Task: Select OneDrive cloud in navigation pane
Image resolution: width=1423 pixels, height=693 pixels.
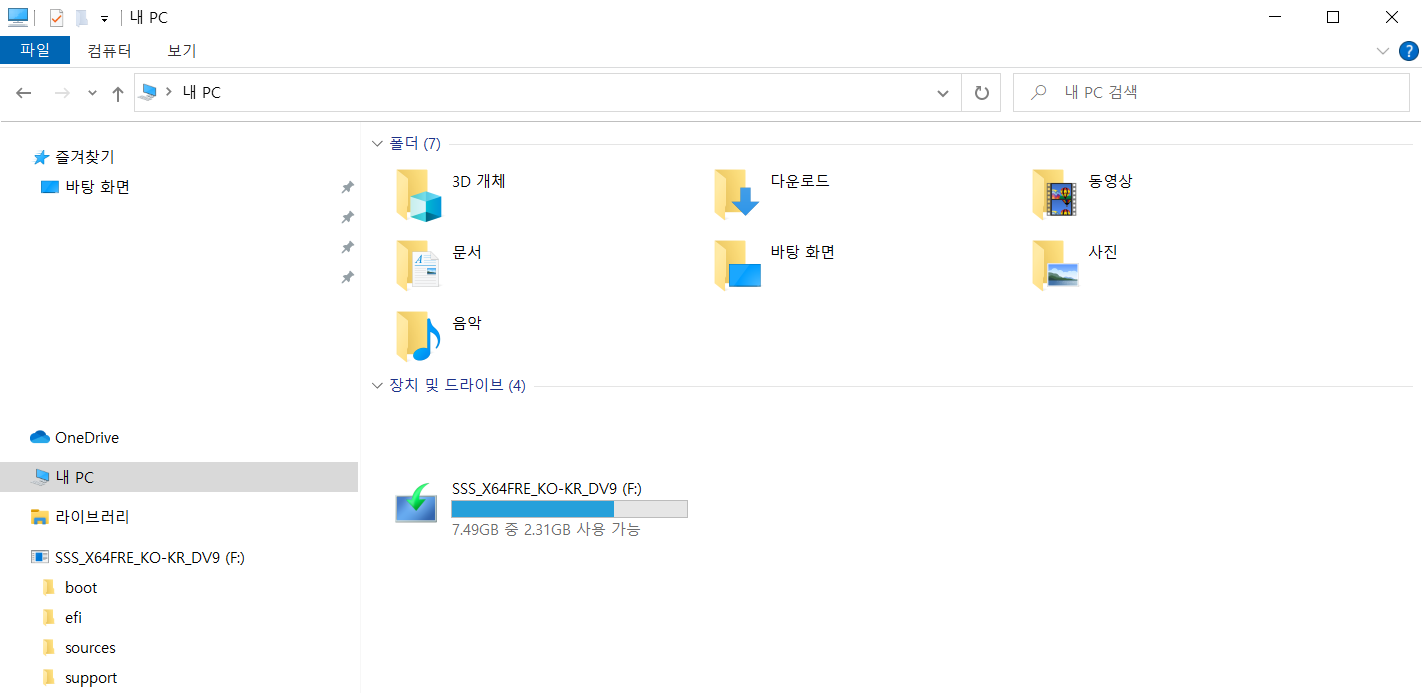Action: (x=75, y=437)
